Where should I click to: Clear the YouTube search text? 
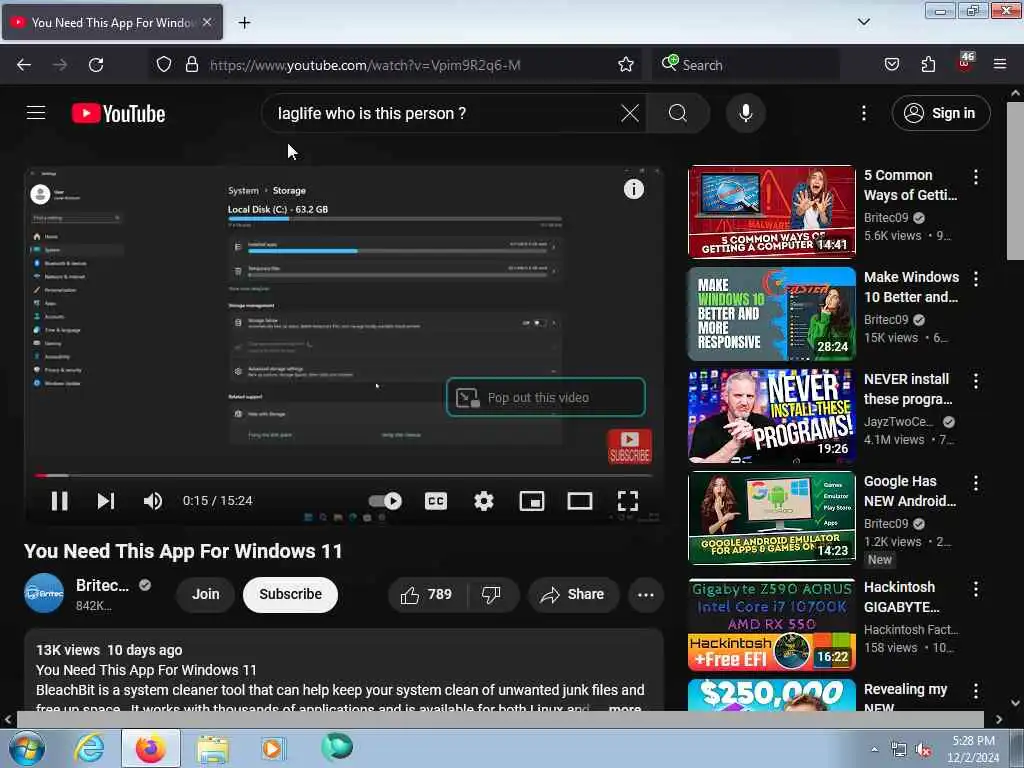630,114
